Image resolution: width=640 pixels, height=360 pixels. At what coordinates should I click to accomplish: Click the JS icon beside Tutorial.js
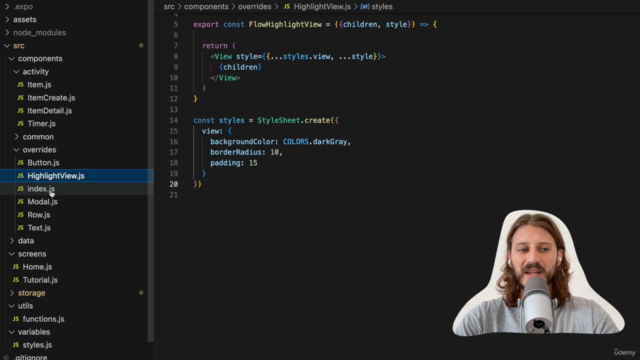click(x=16, y=280)
